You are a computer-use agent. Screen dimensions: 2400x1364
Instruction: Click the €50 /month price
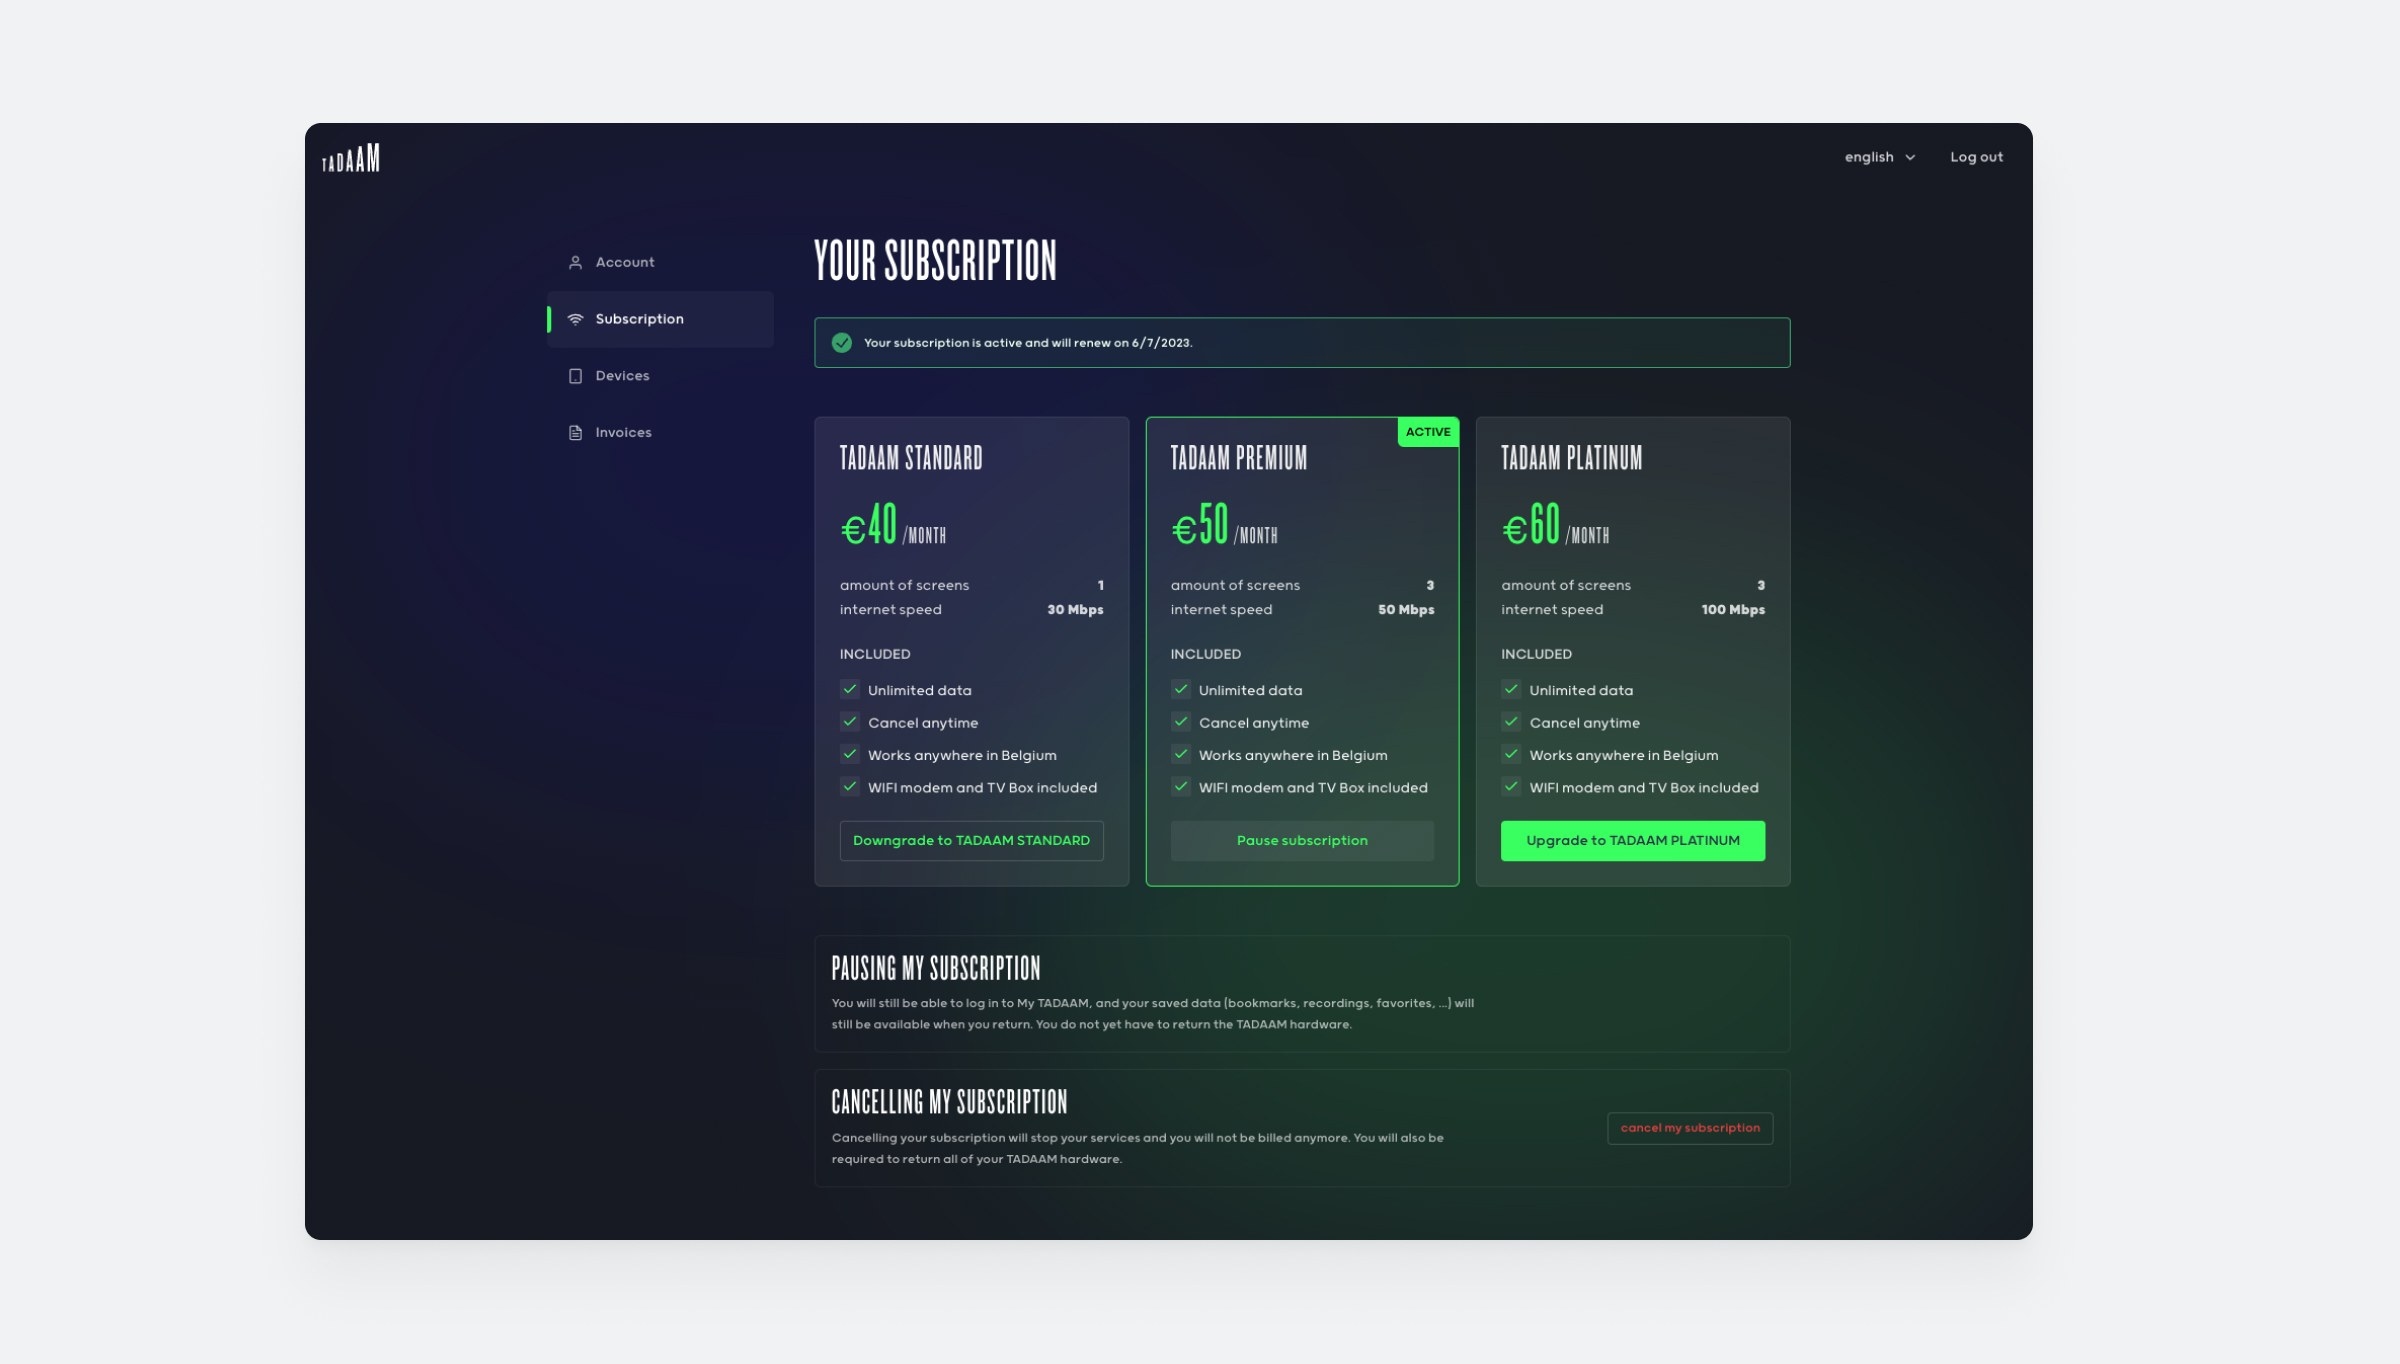[1224, 525]
